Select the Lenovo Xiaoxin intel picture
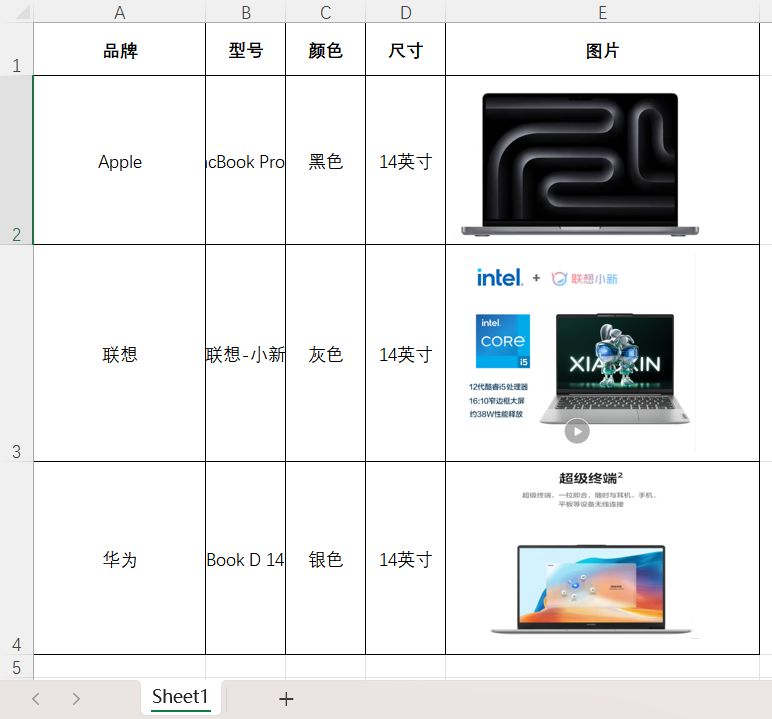The image size is (772, 719). click(577, 353)
